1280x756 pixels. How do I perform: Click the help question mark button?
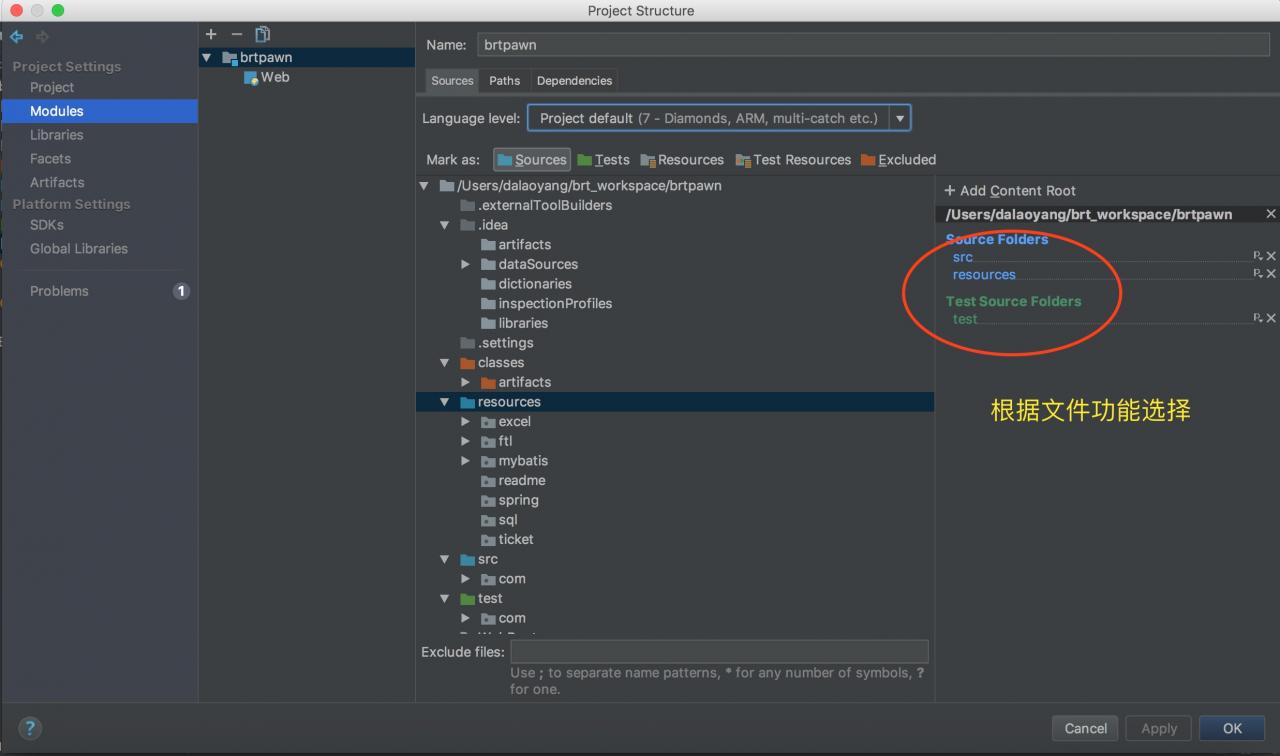(30, 728)
